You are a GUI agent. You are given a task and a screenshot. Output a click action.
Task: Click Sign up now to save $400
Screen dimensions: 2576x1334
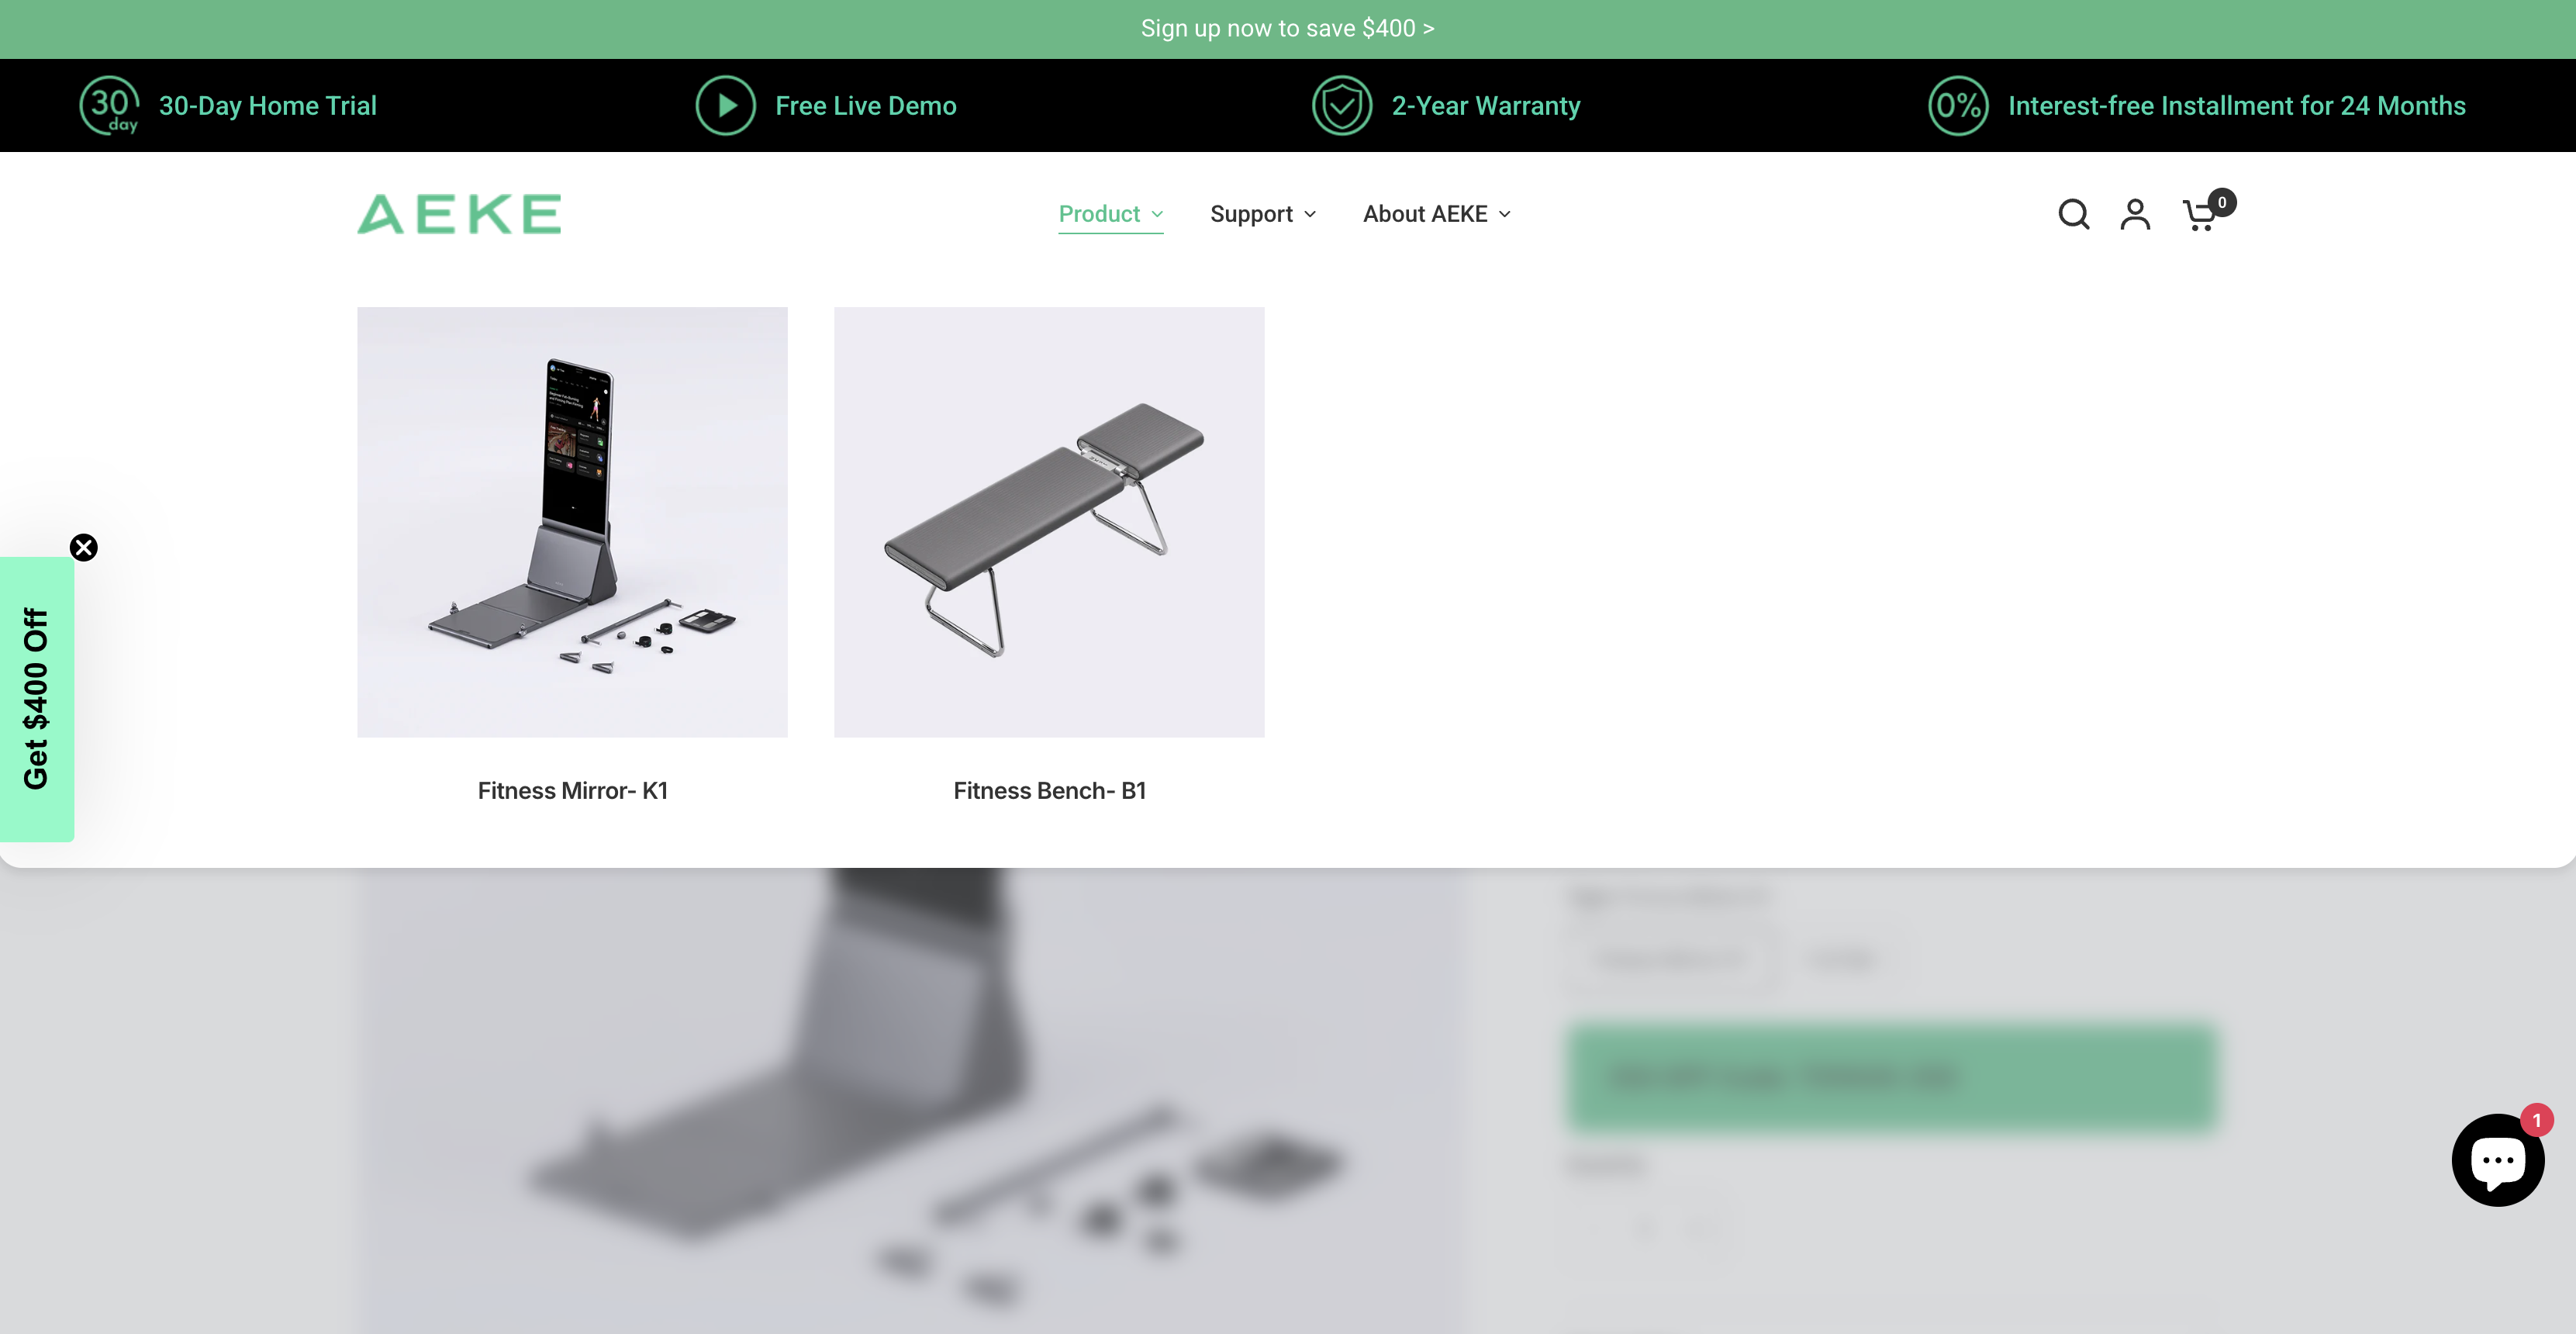tap(1287, 29)
